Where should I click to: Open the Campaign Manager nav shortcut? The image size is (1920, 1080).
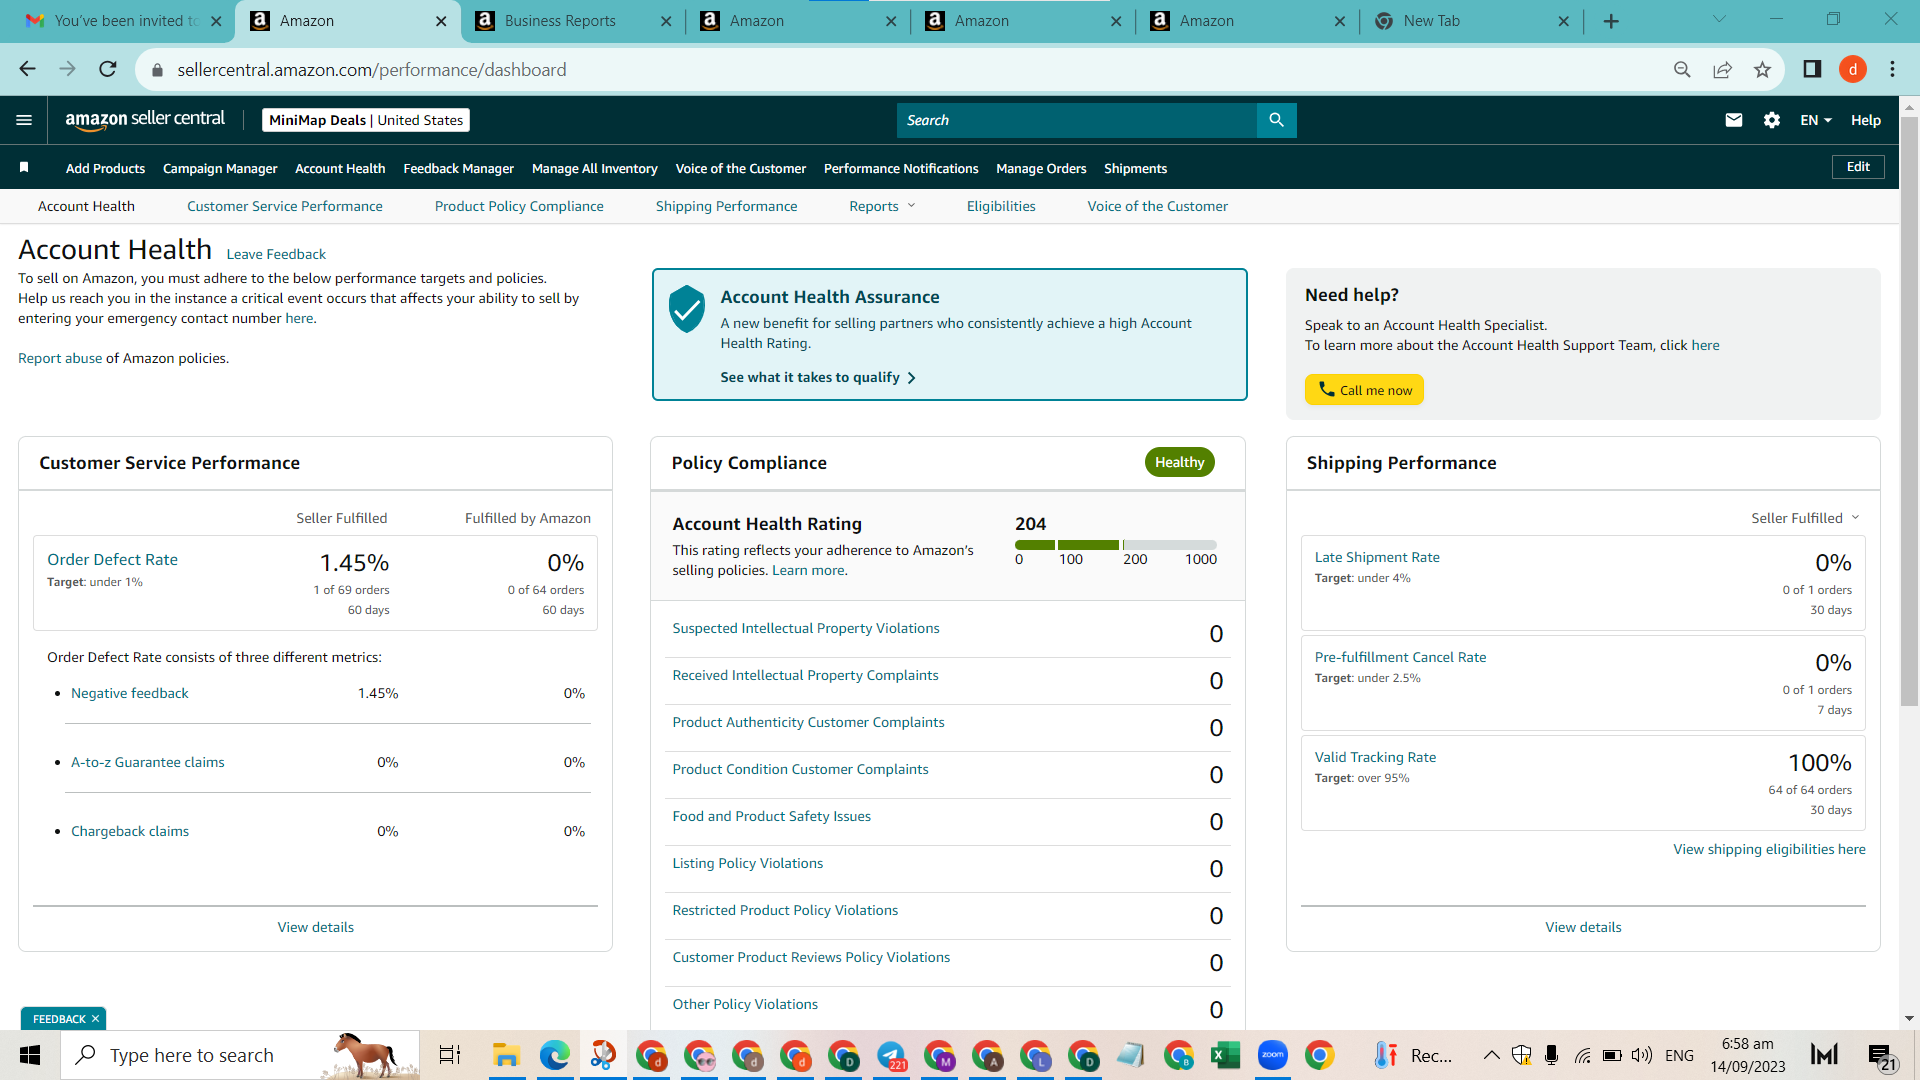220,168
